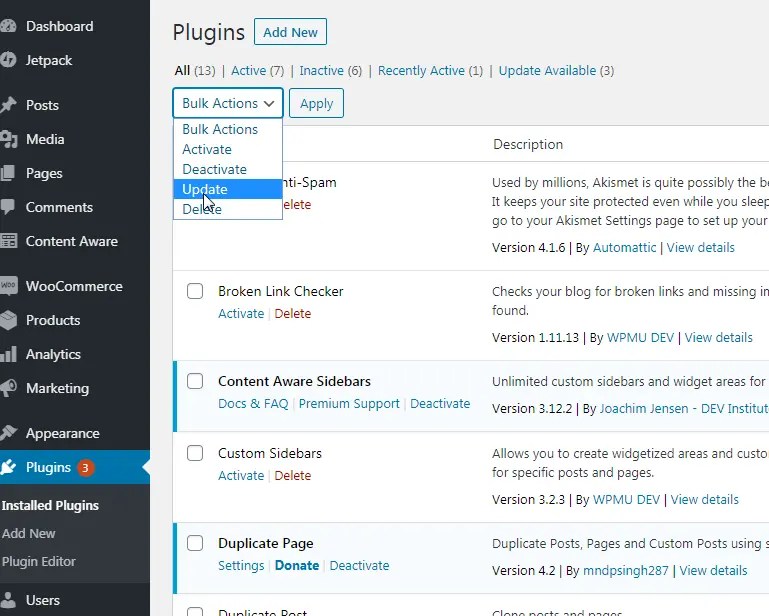Open WPMU DEV link for Custom Sidebars
Image resolution: width=769 pixels, height=616 pixels.
626,499
